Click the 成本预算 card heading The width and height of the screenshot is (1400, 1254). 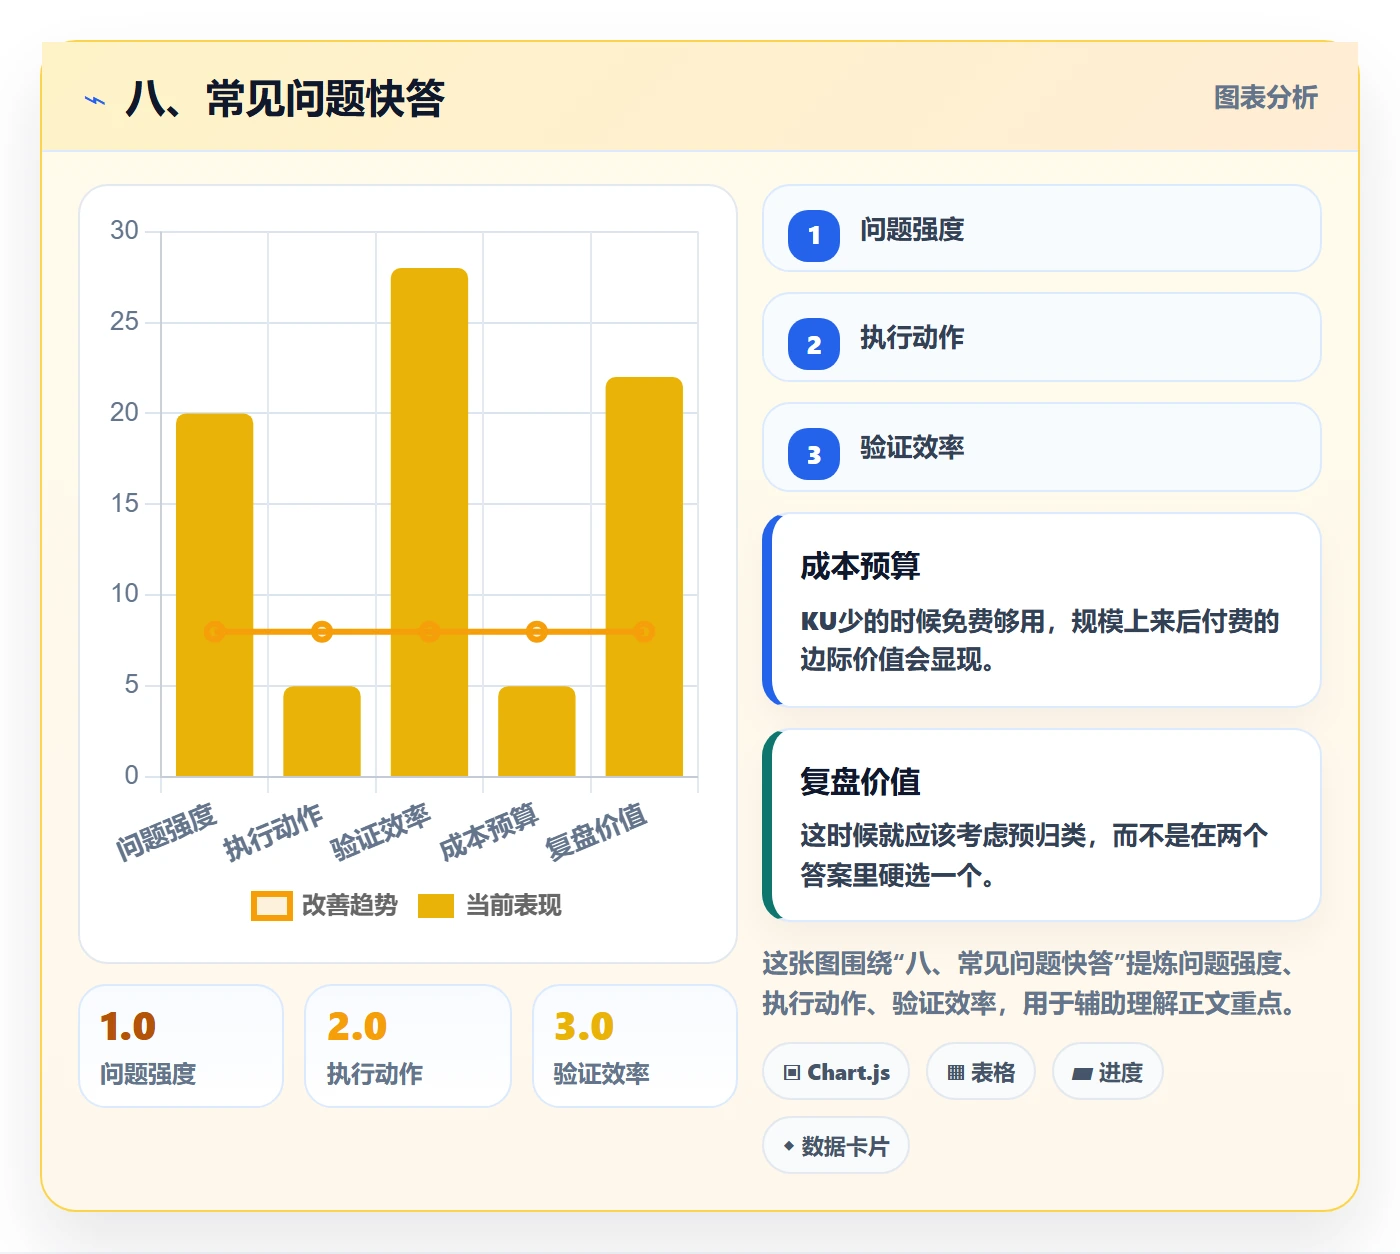pos(860,566)
